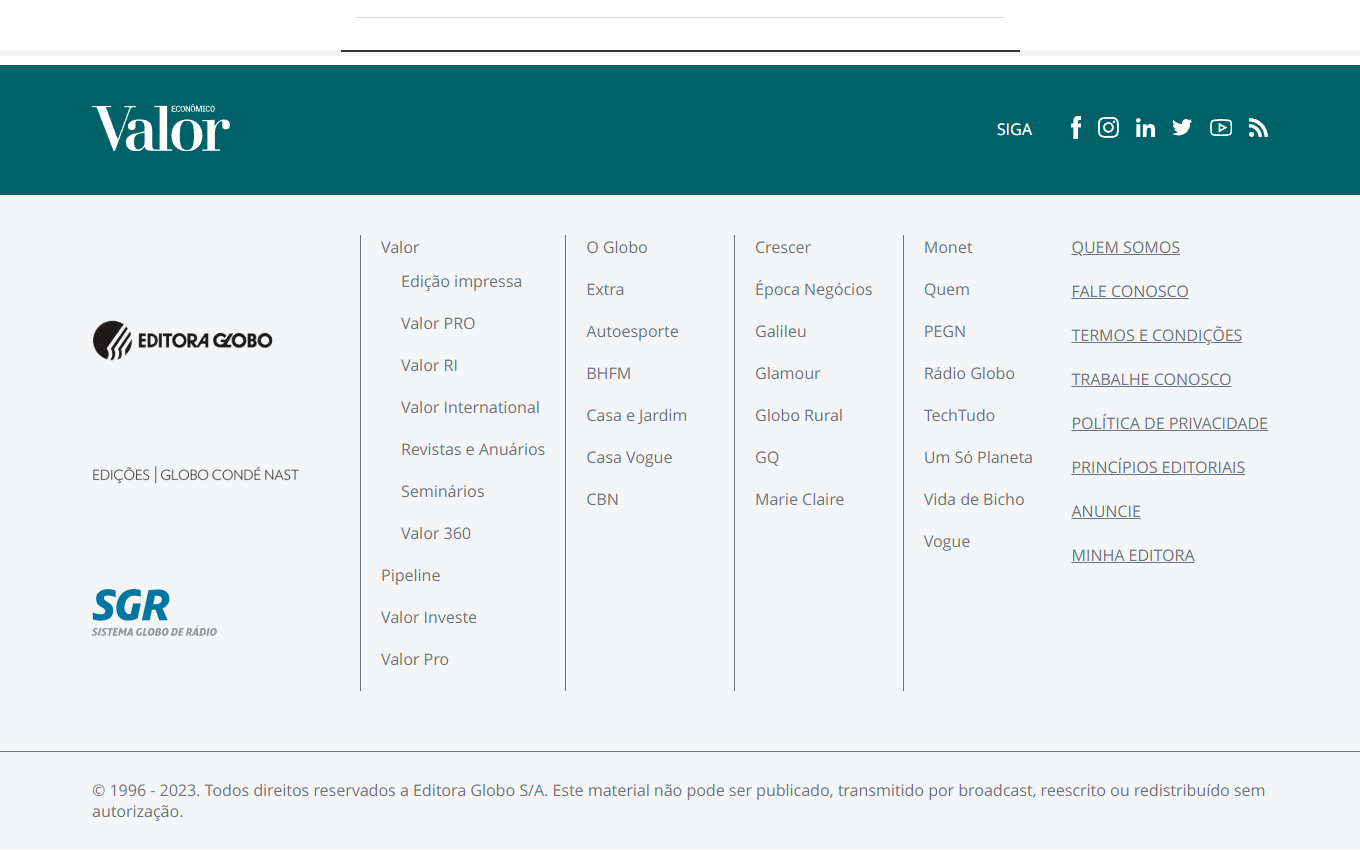Viewport: 1360px width, 850px height.
Task: Click the RSS feed icon
Action: [x=1258, y=128]
